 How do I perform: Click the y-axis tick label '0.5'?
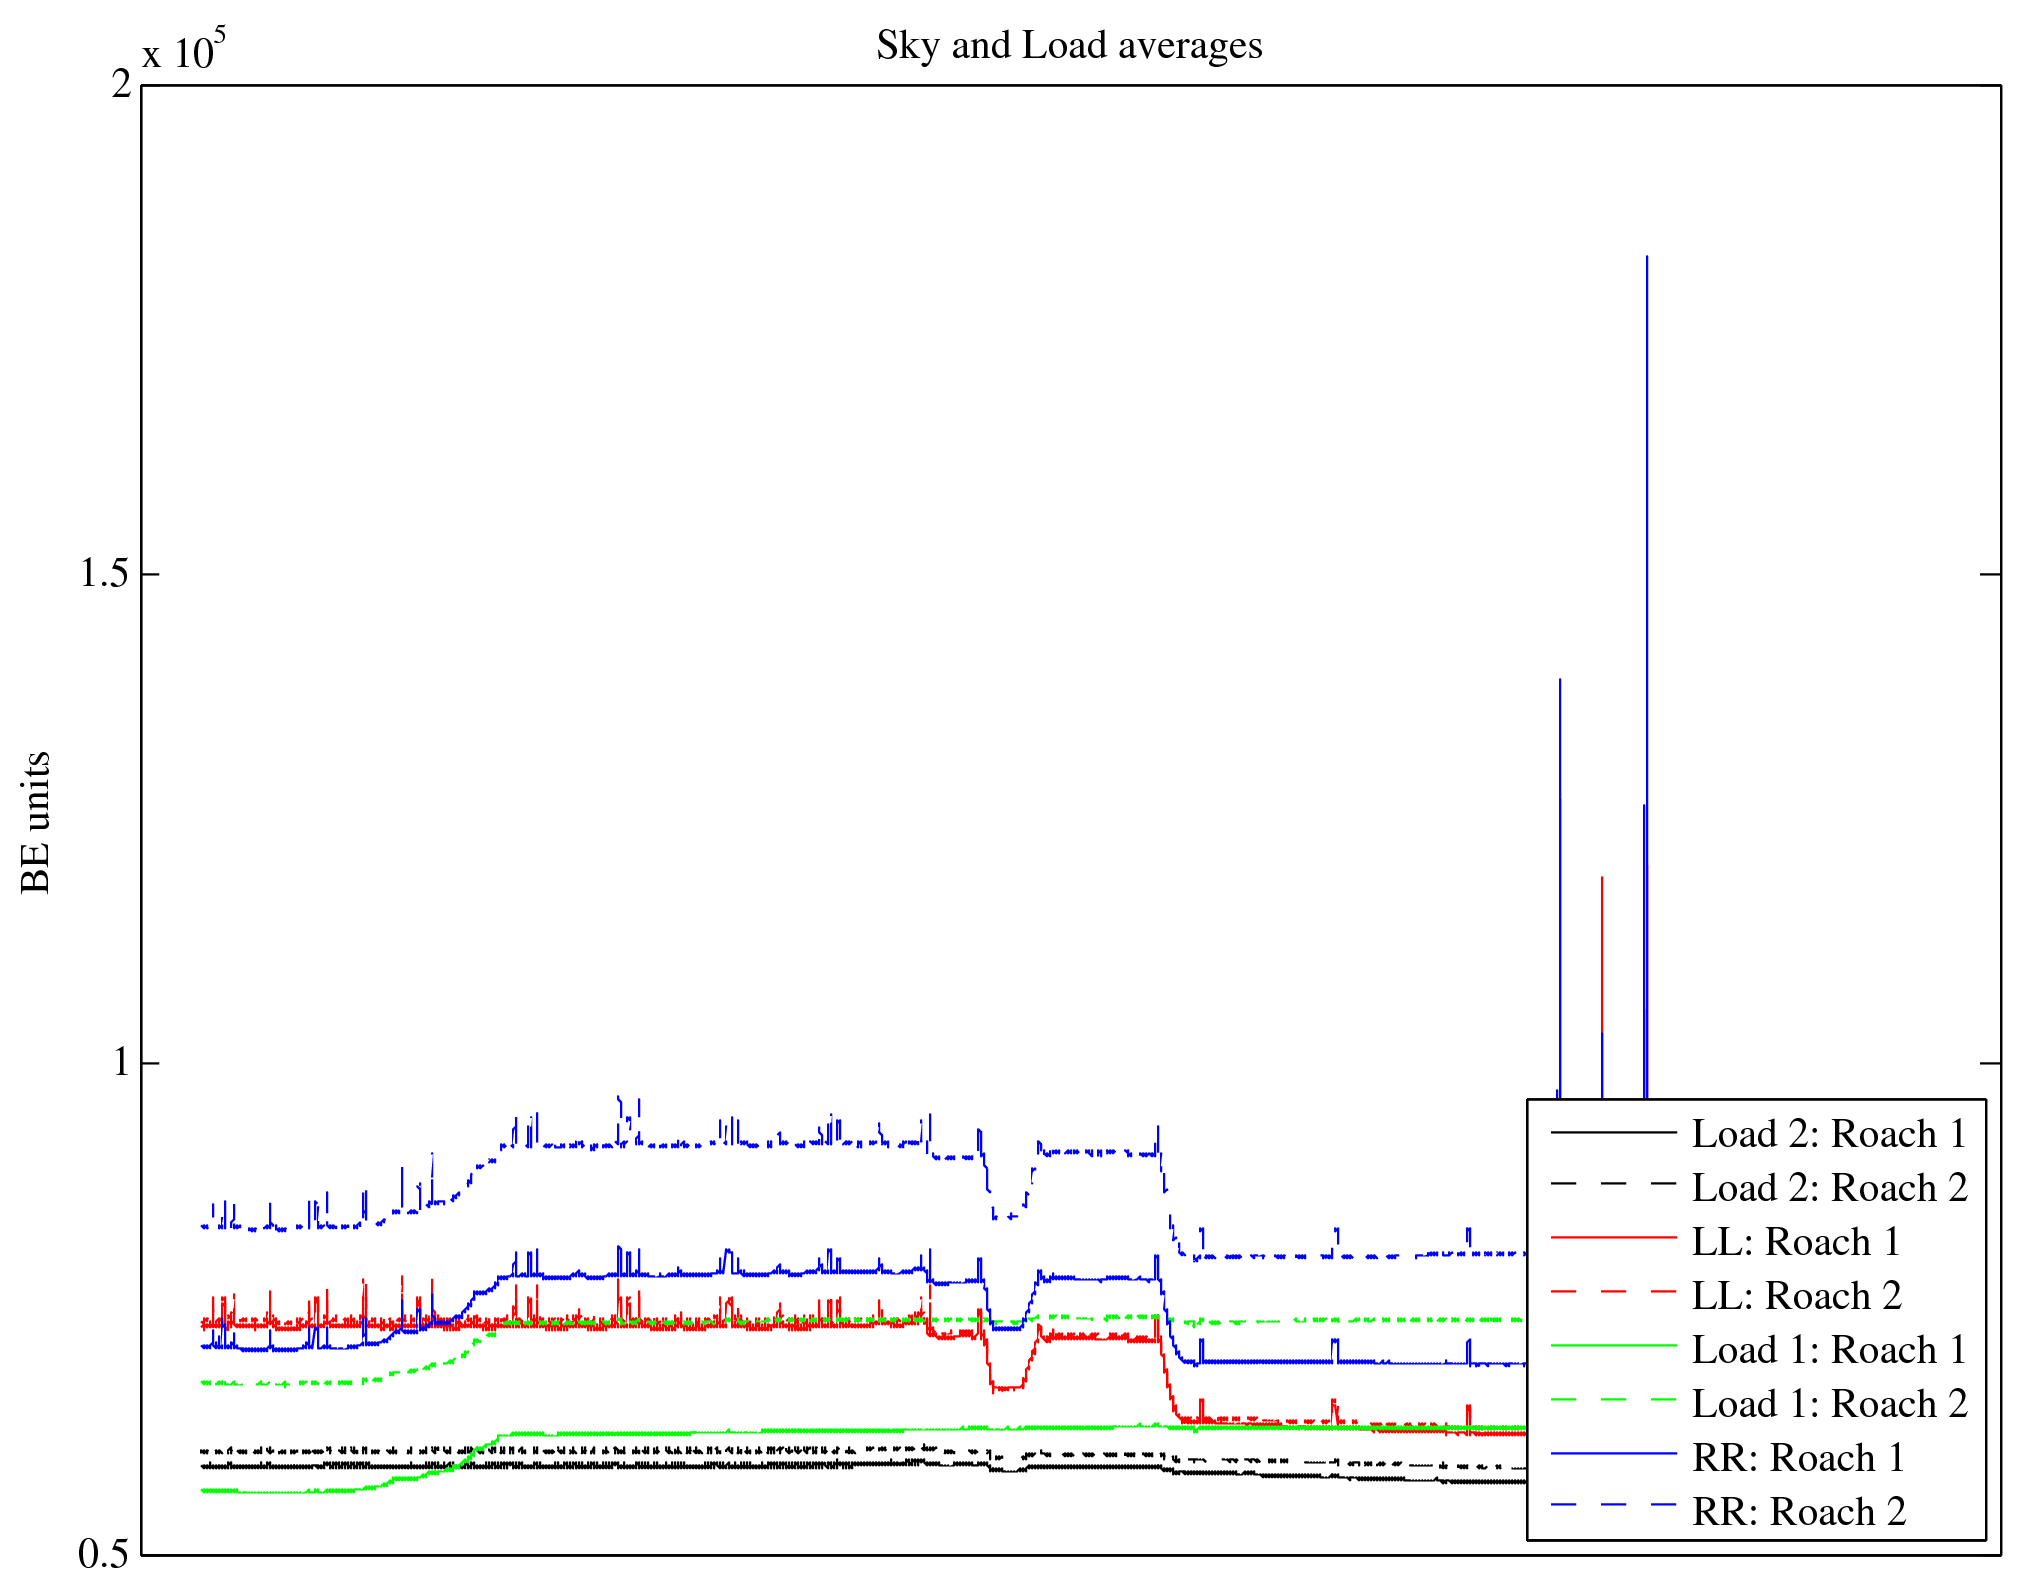tap(105, 1554)
